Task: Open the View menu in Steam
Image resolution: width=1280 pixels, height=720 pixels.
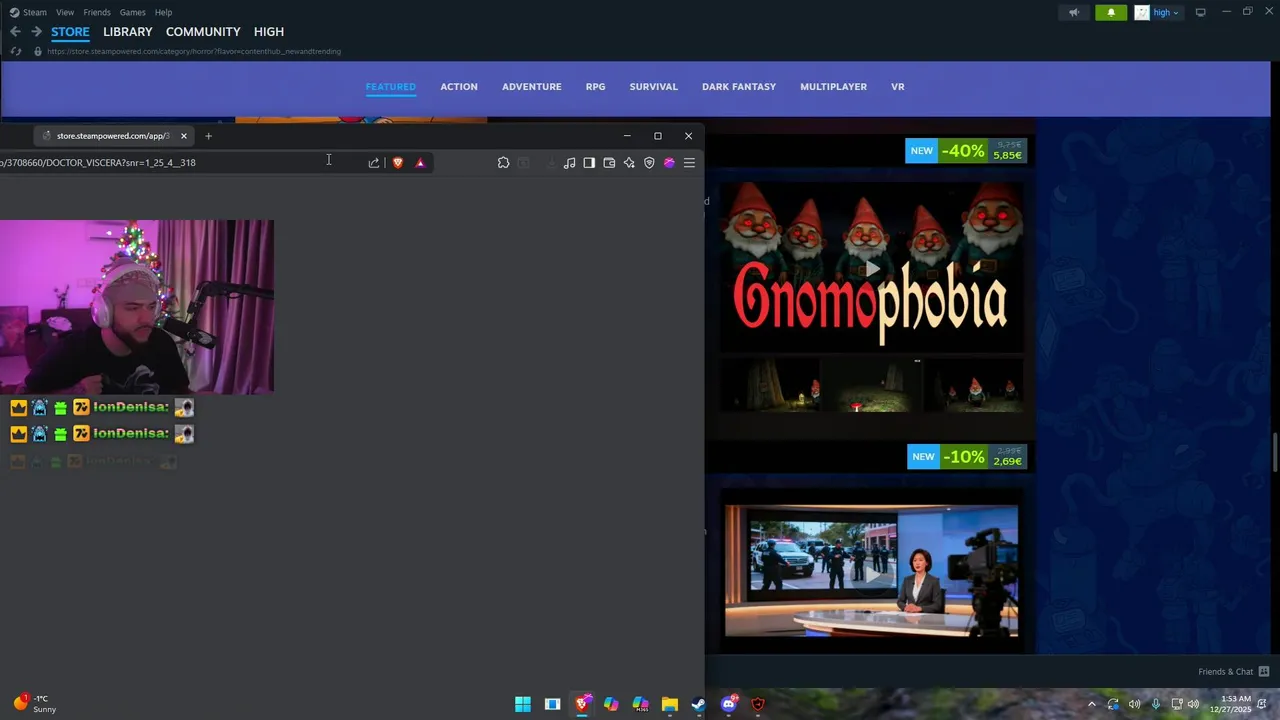Action: pos(65,12)
